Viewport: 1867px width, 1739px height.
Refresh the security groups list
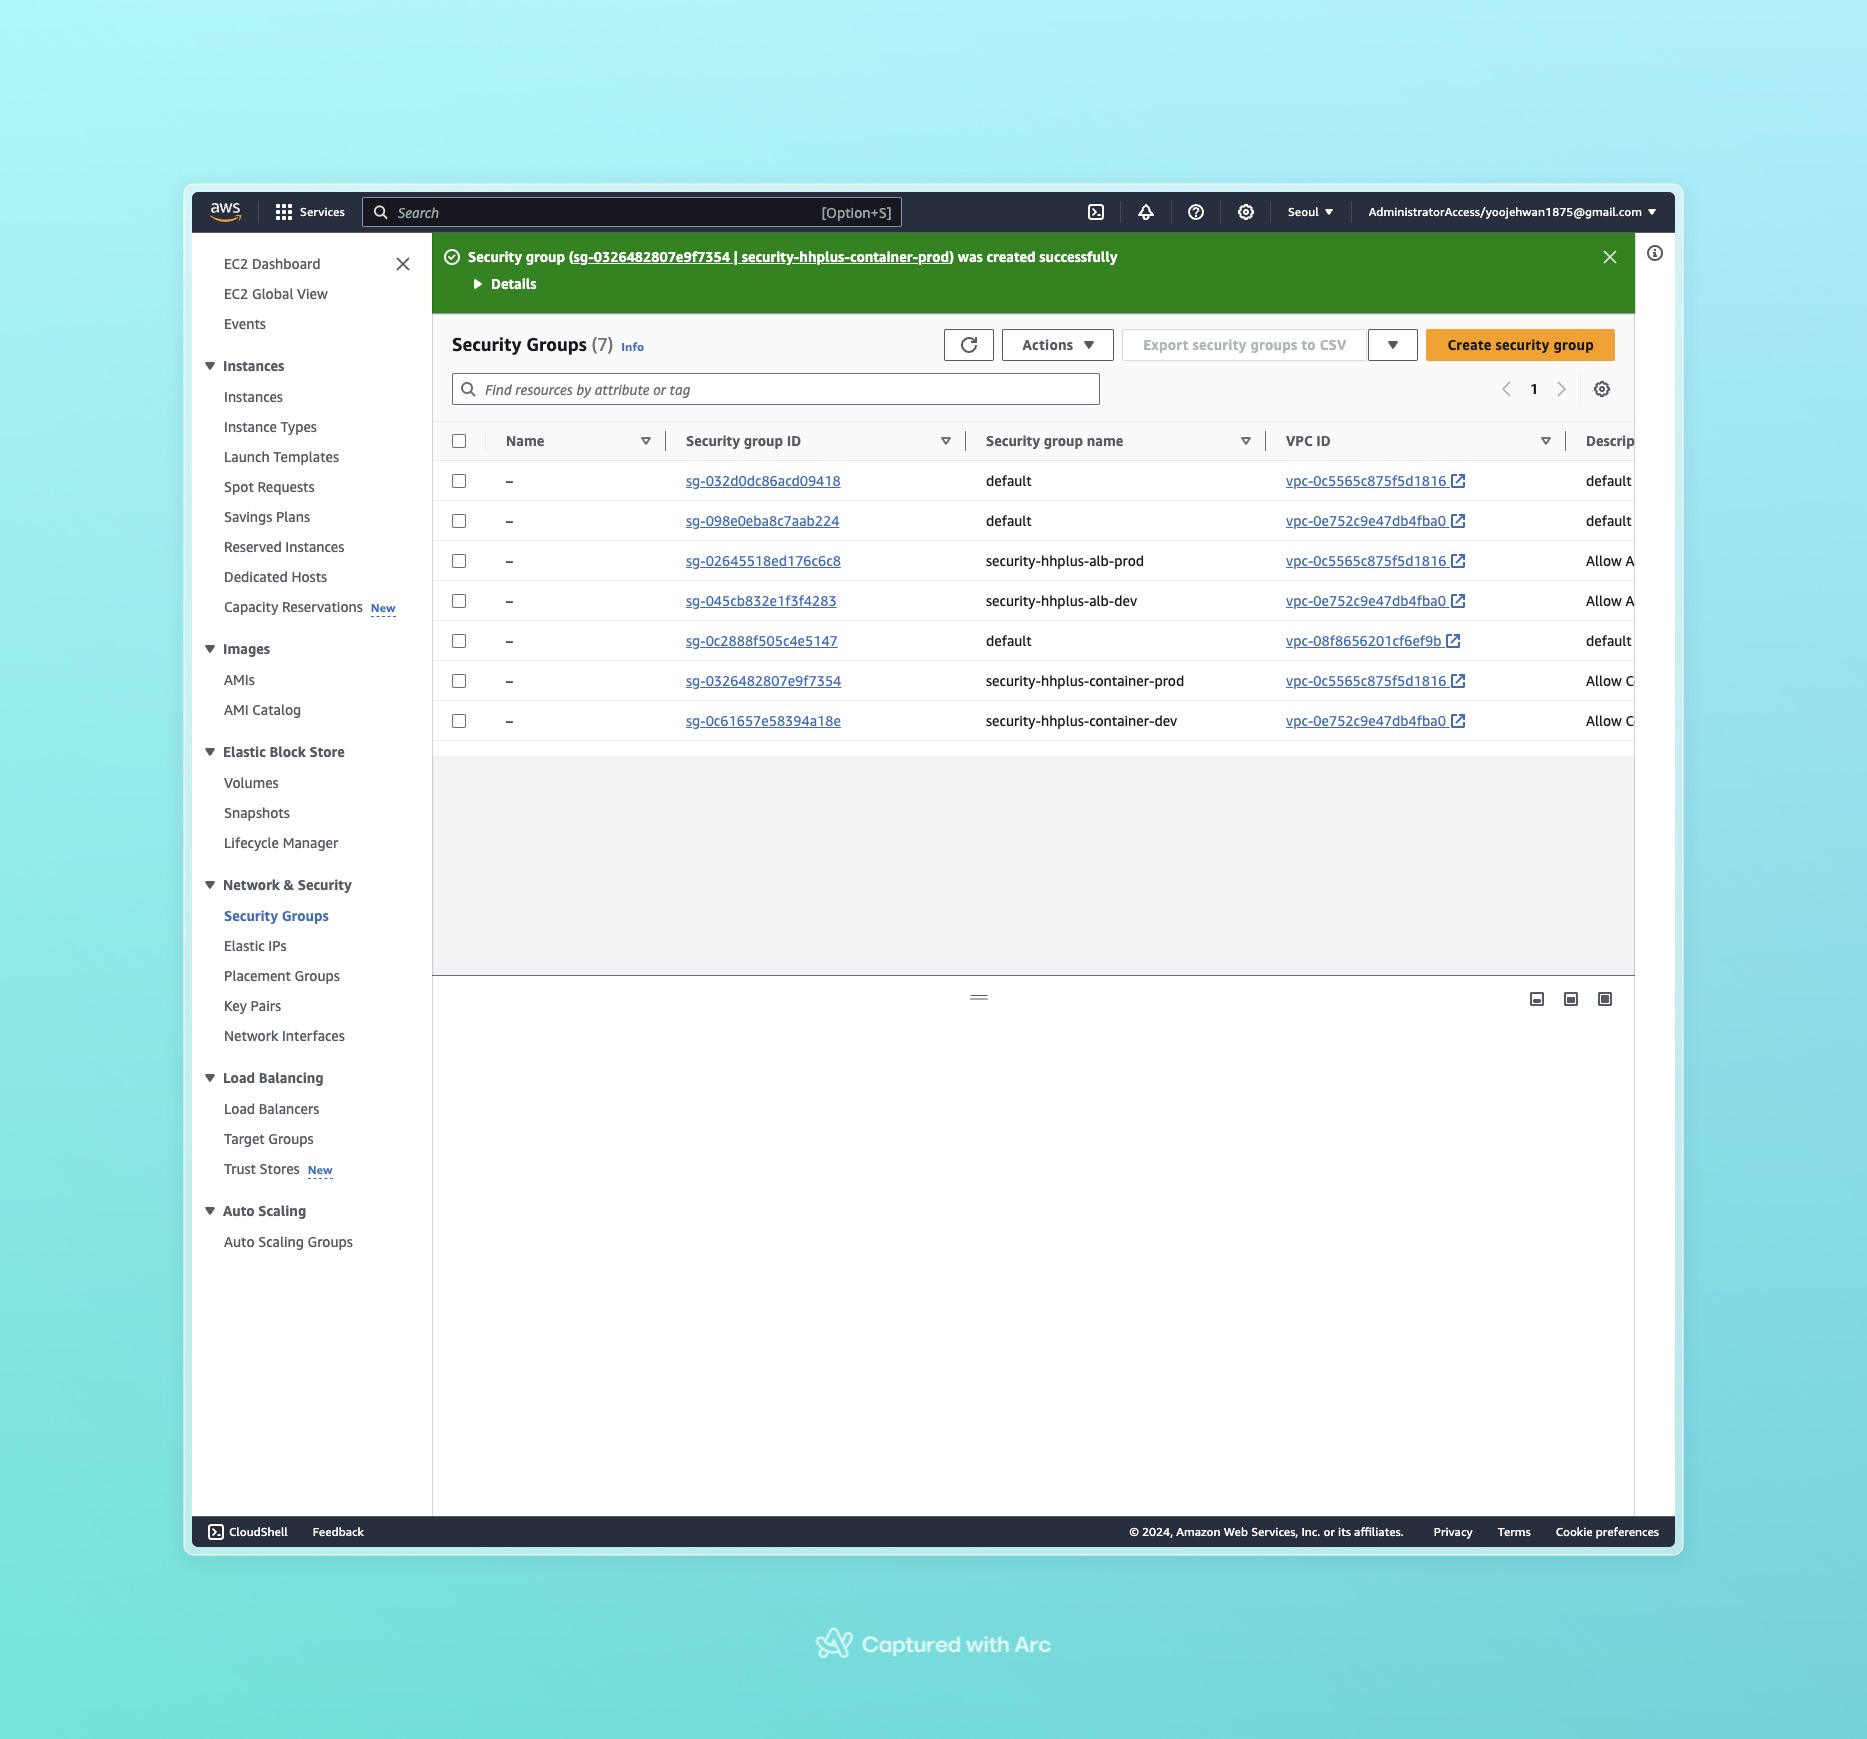pos(969,345)
